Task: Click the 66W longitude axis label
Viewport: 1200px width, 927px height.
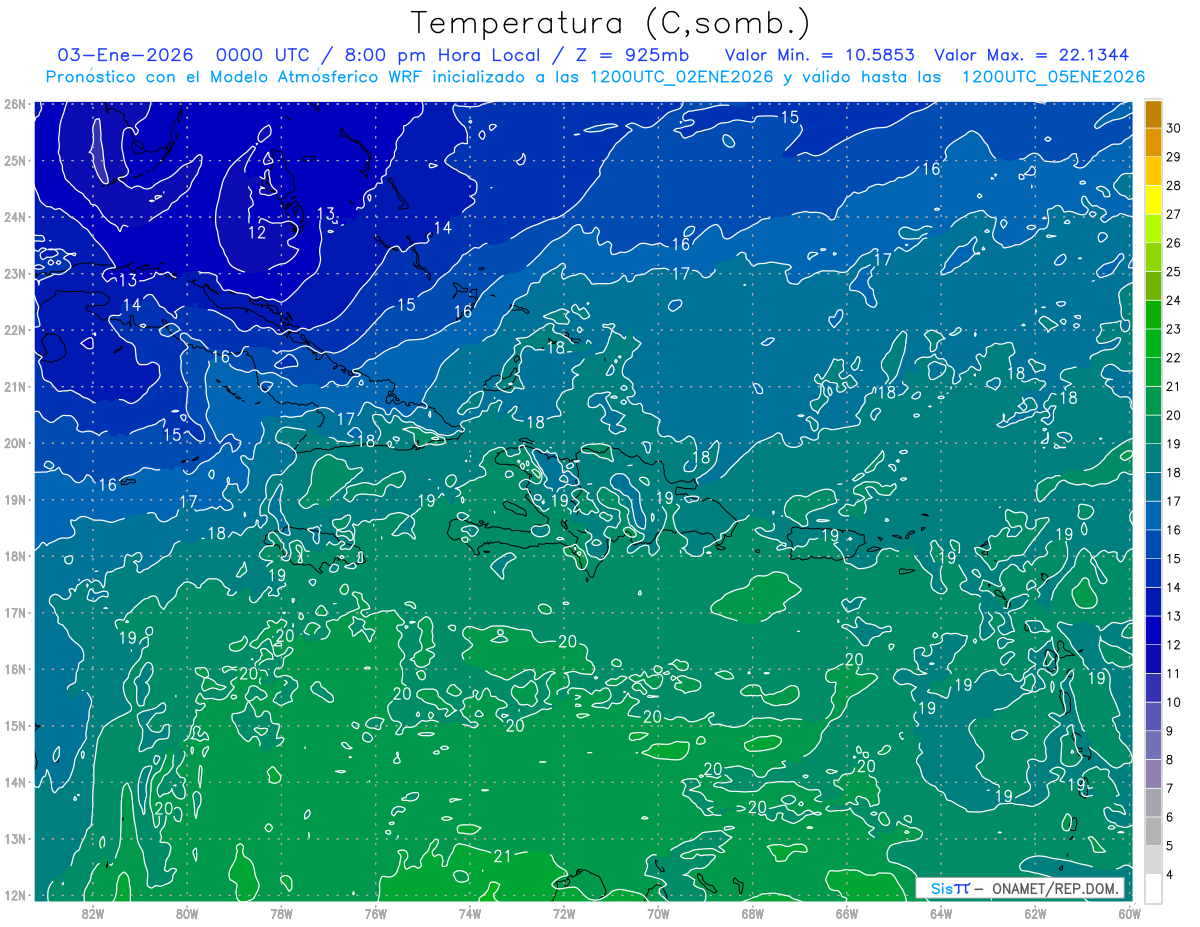Action: point(846,913)
